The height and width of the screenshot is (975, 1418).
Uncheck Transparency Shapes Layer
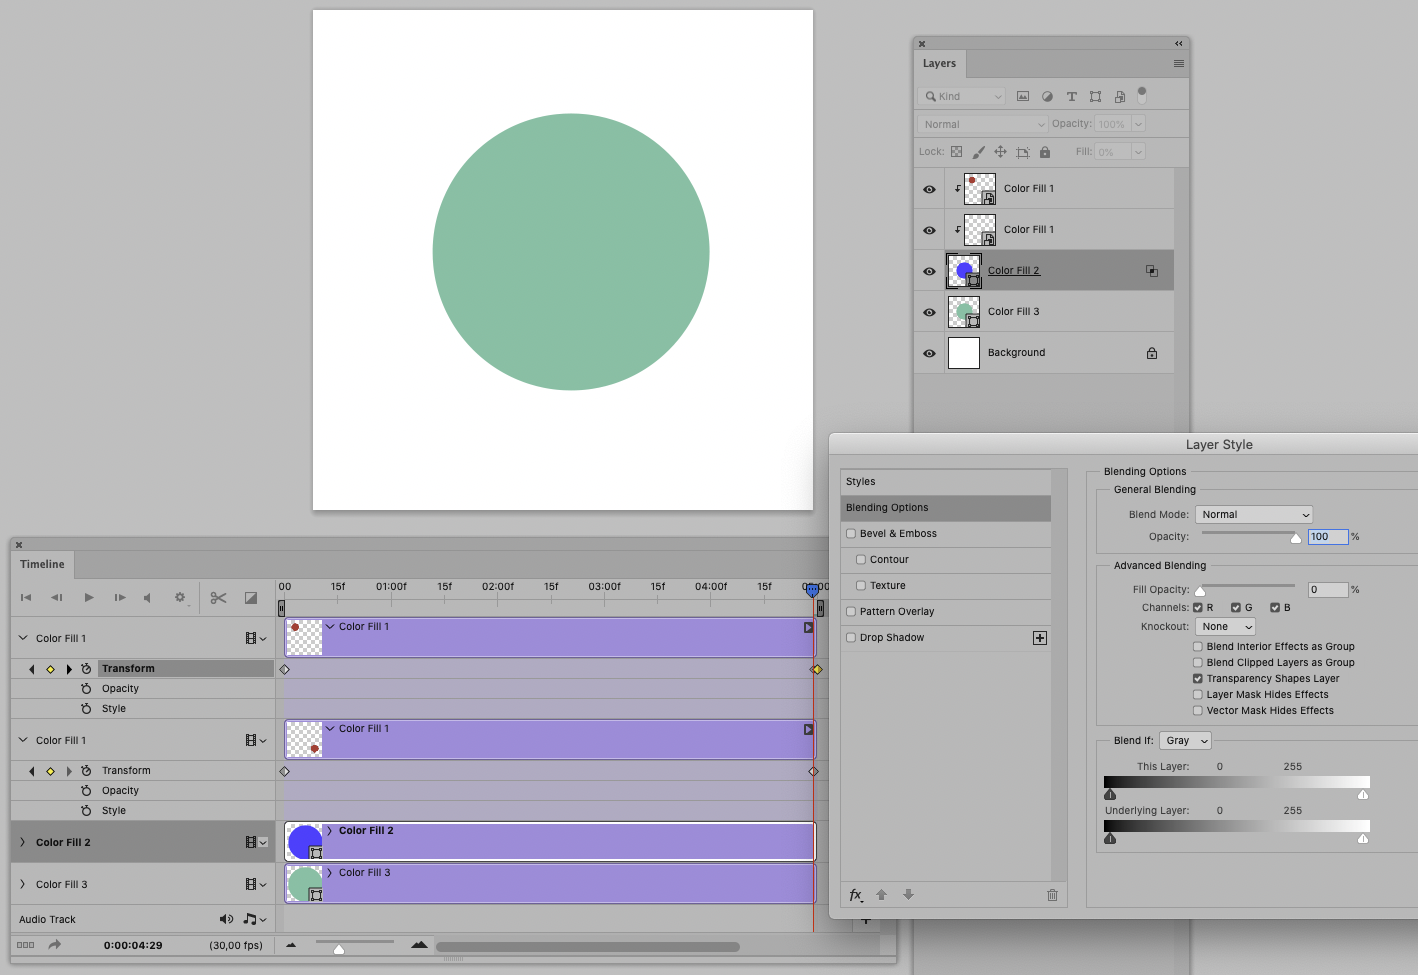[1197, 678]
